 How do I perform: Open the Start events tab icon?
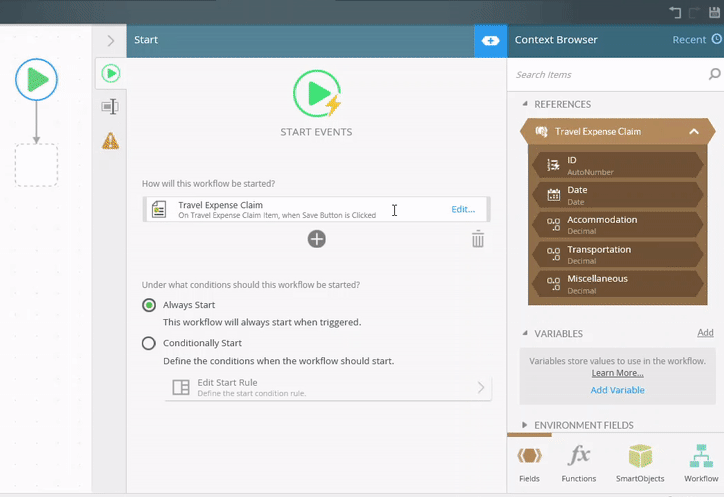click(110, 73)
